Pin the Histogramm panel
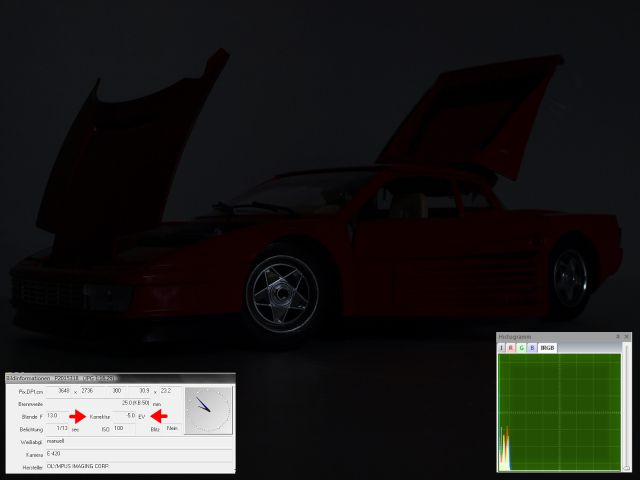Viewport: 640px width, 480px height. point(619,337)
